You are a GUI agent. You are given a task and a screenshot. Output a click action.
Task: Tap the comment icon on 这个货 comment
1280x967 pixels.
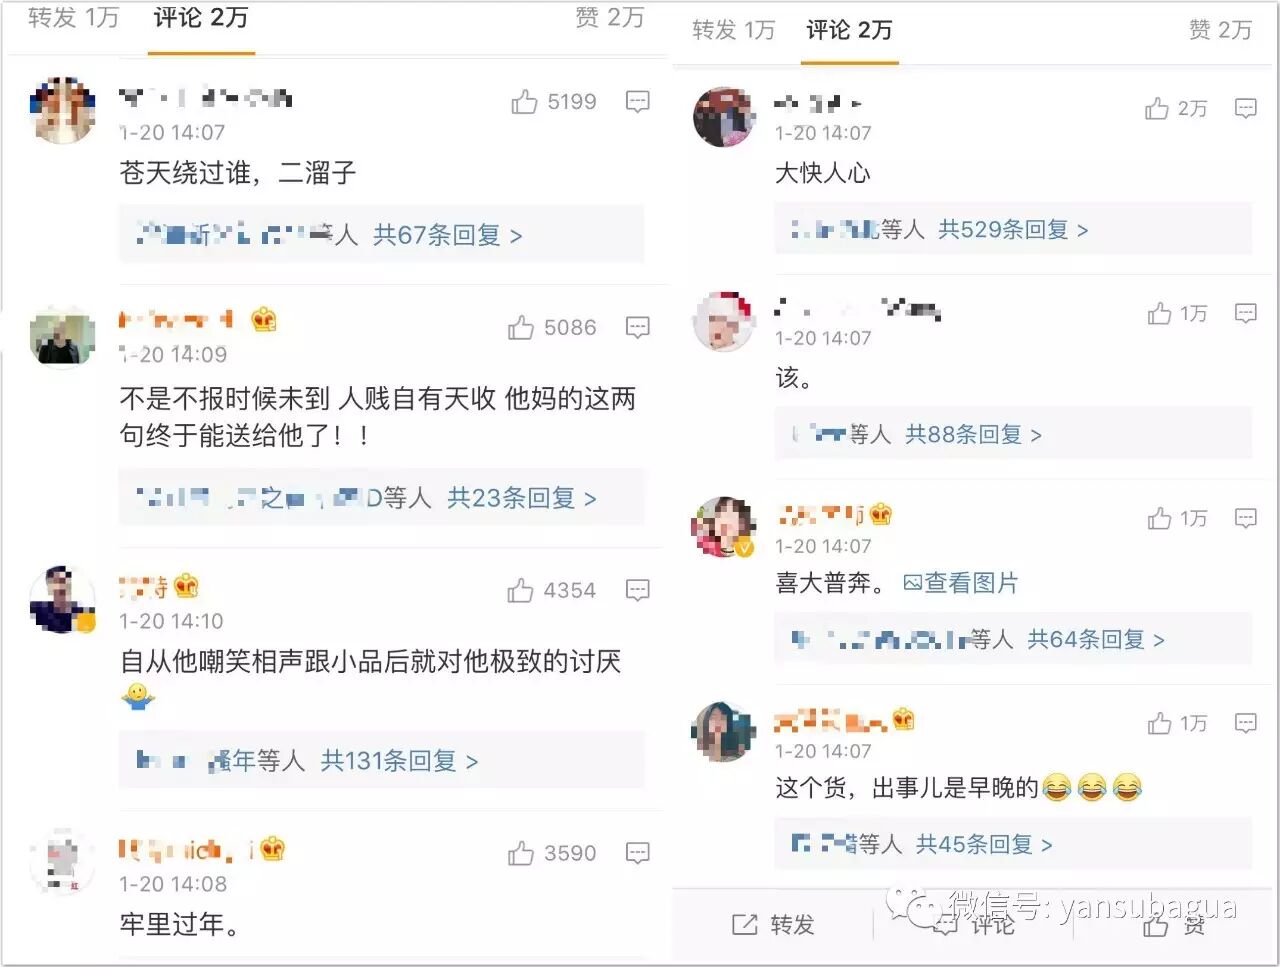(1245, 723)
